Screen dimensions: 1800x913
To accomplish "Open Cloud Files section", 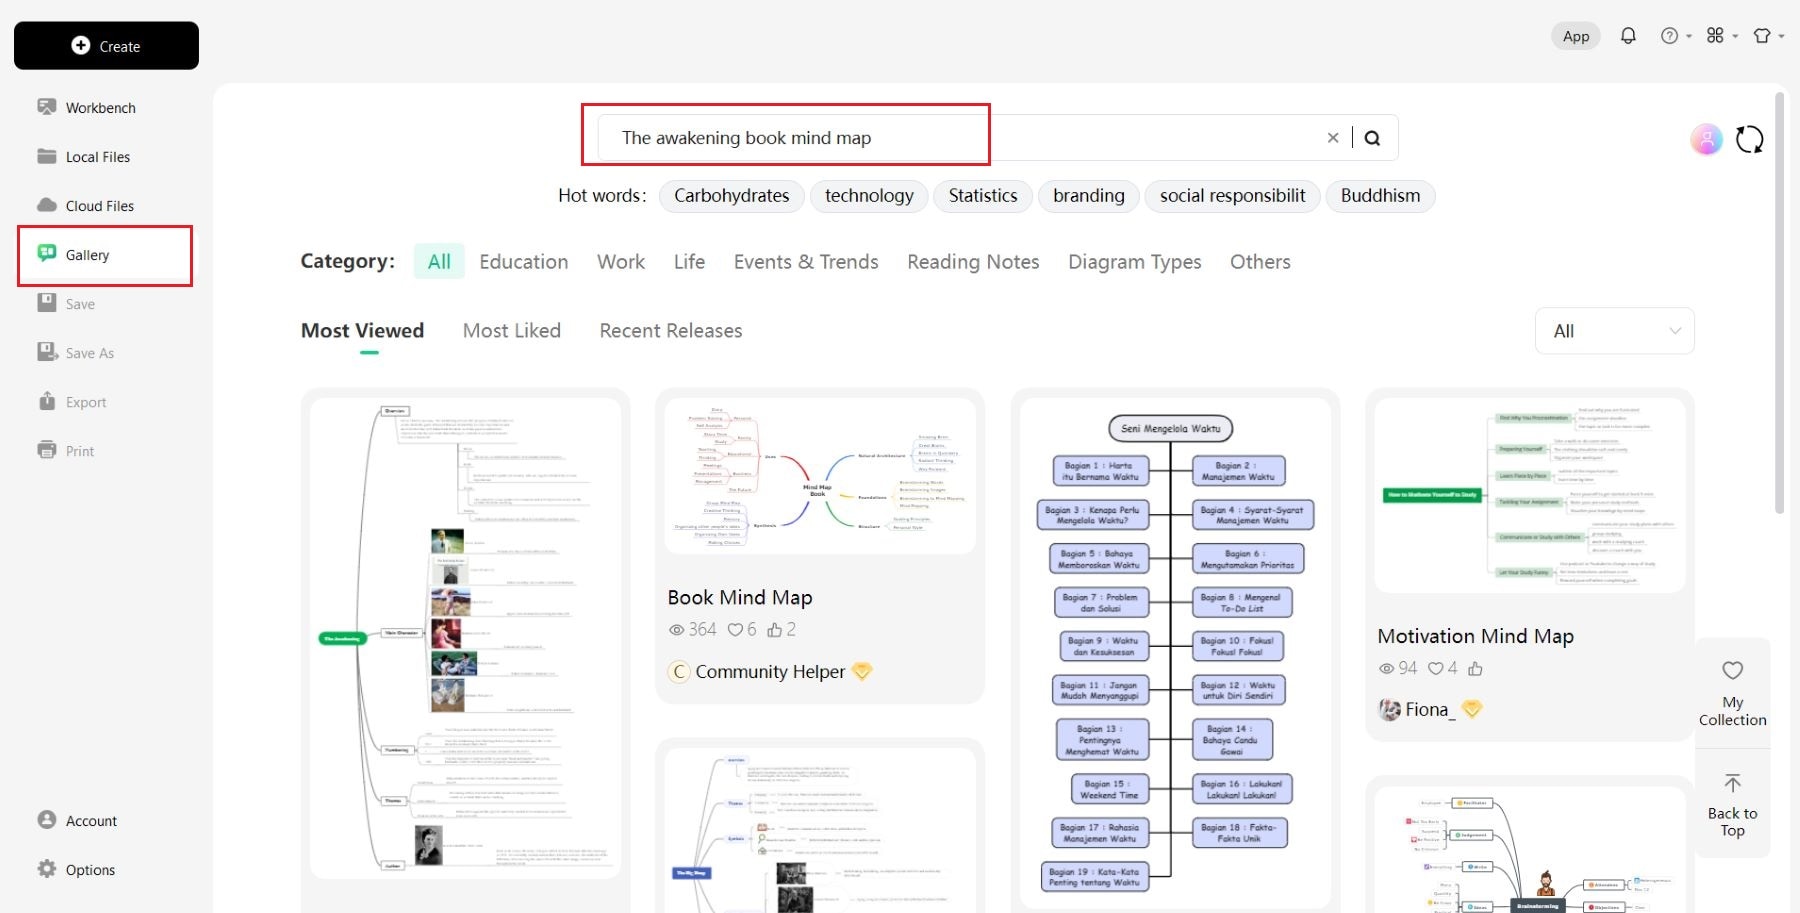I will (x=86, y=205).
